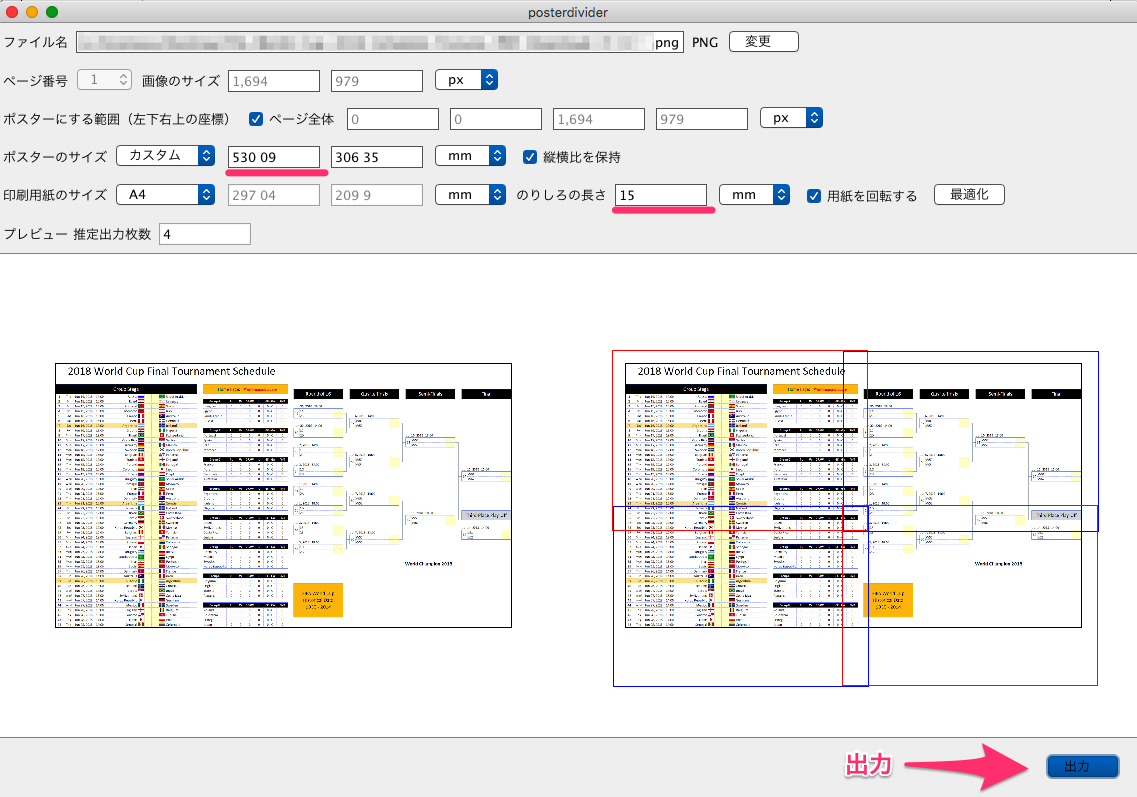Click the 最適化 optimize button

(x=969, y=194)
